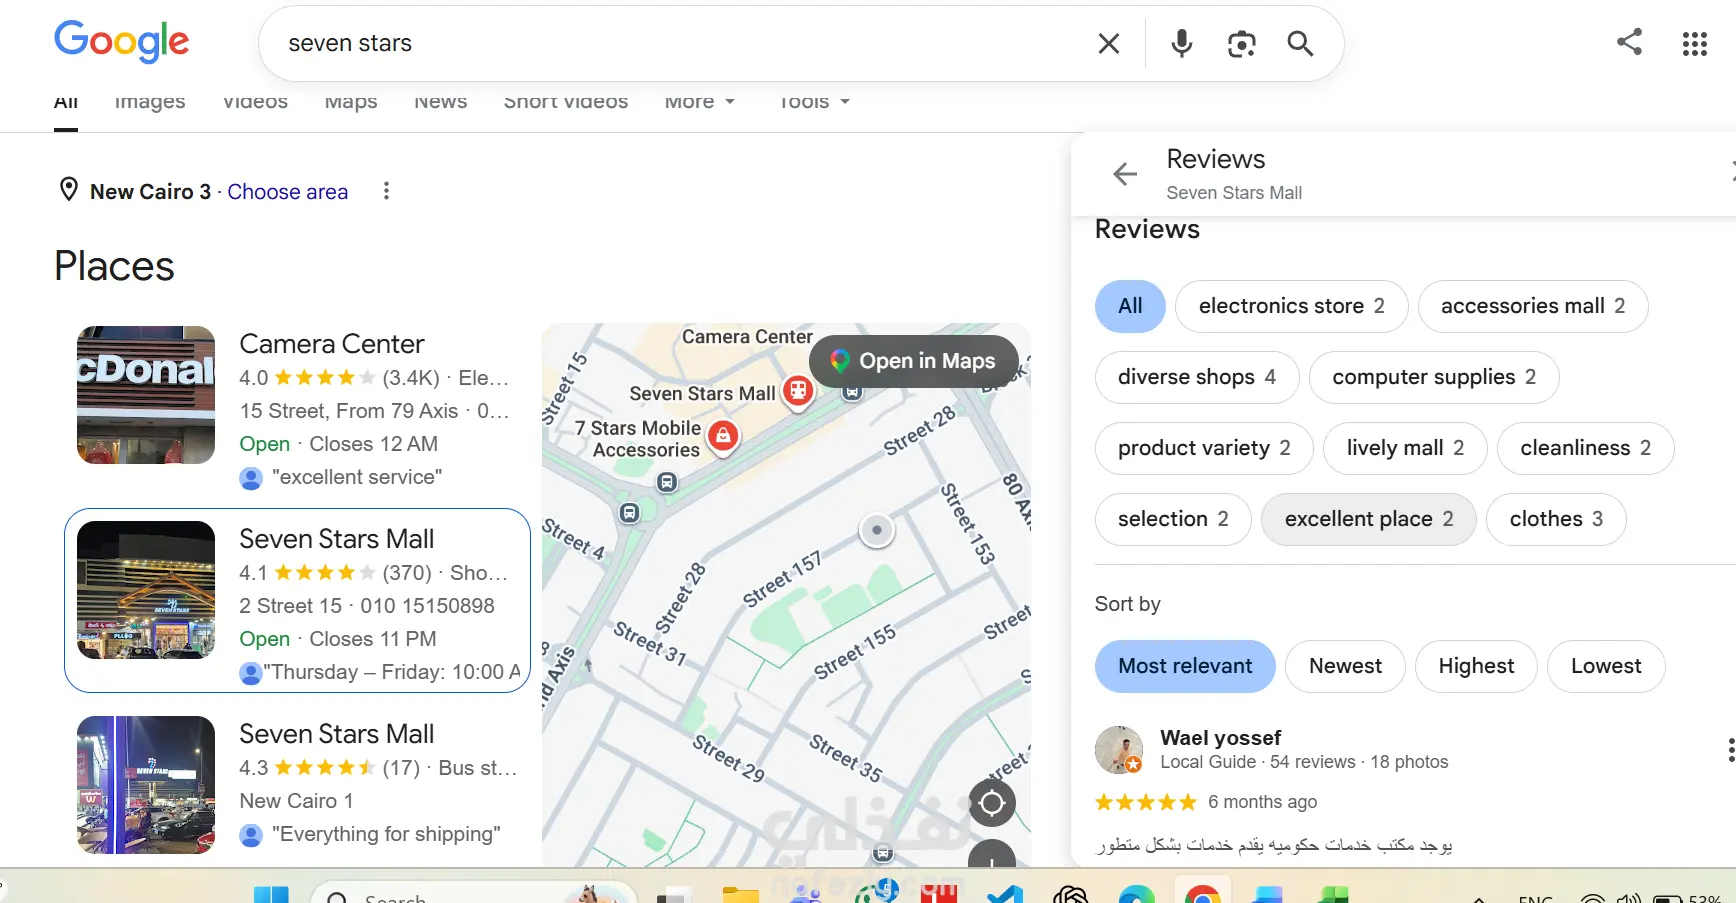
Task: Switch to the Videos tab
Action: 255,102
